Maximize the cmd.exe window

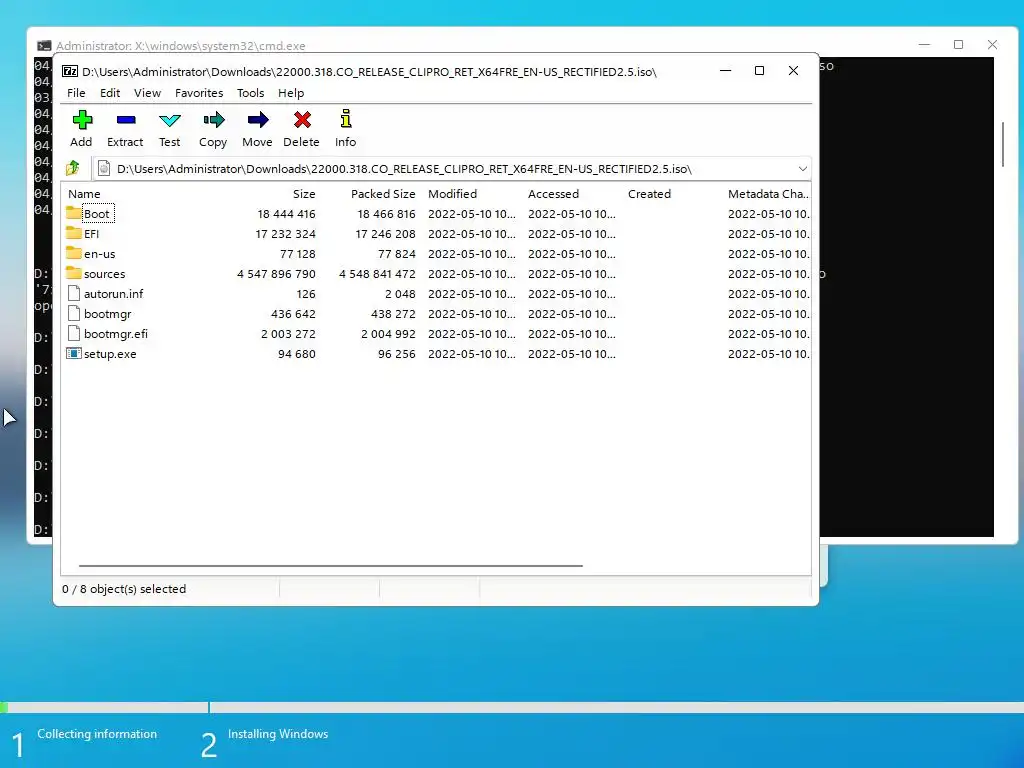pyautogui.click(x=958, y=44)
